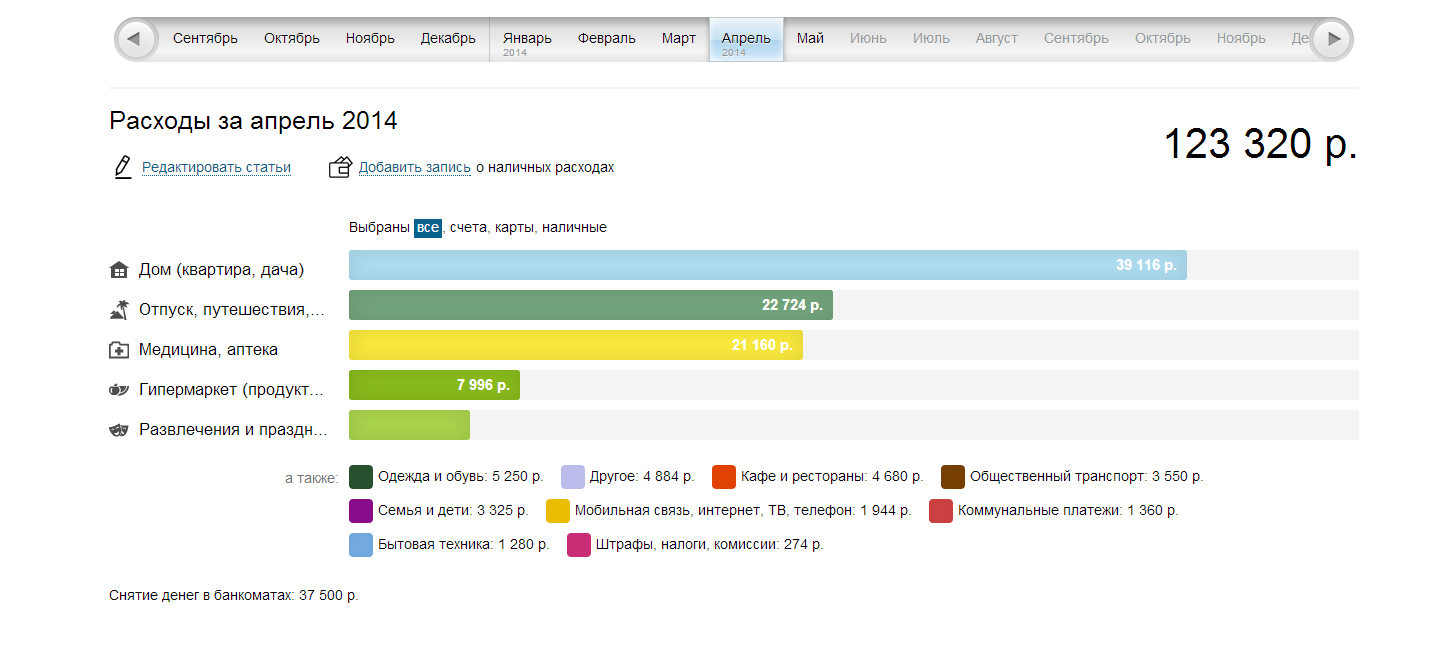Click the blue Дом bar showing 39 116 р.
The width and height of the screenshot is (1456, 645).
point(767,265)
